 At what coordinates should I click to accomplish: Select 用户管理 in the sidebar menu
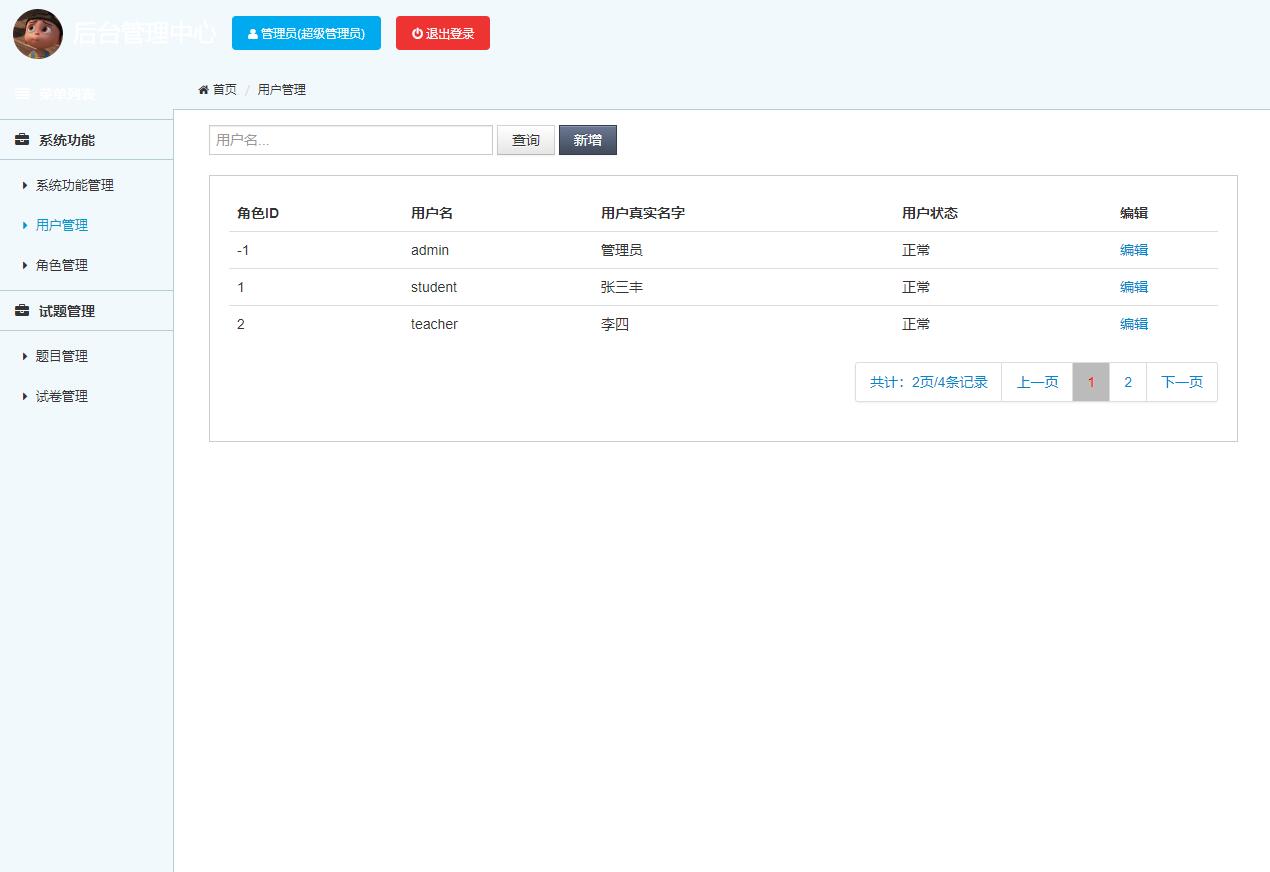[x=60, y=225]
